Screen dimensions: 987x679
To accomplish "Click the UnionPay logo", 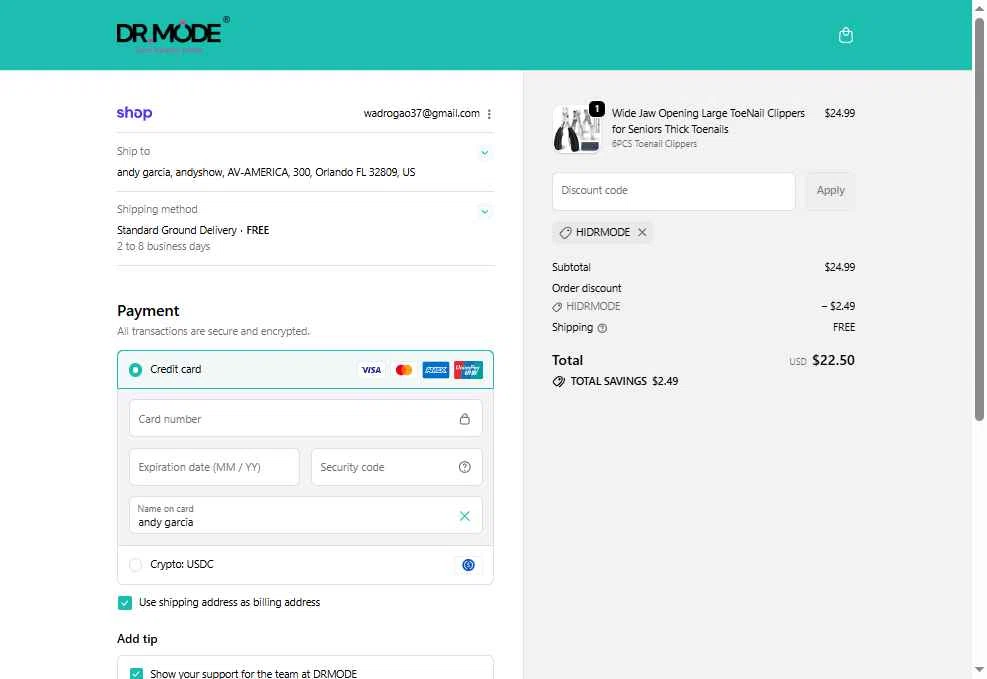I will (468, 370).
